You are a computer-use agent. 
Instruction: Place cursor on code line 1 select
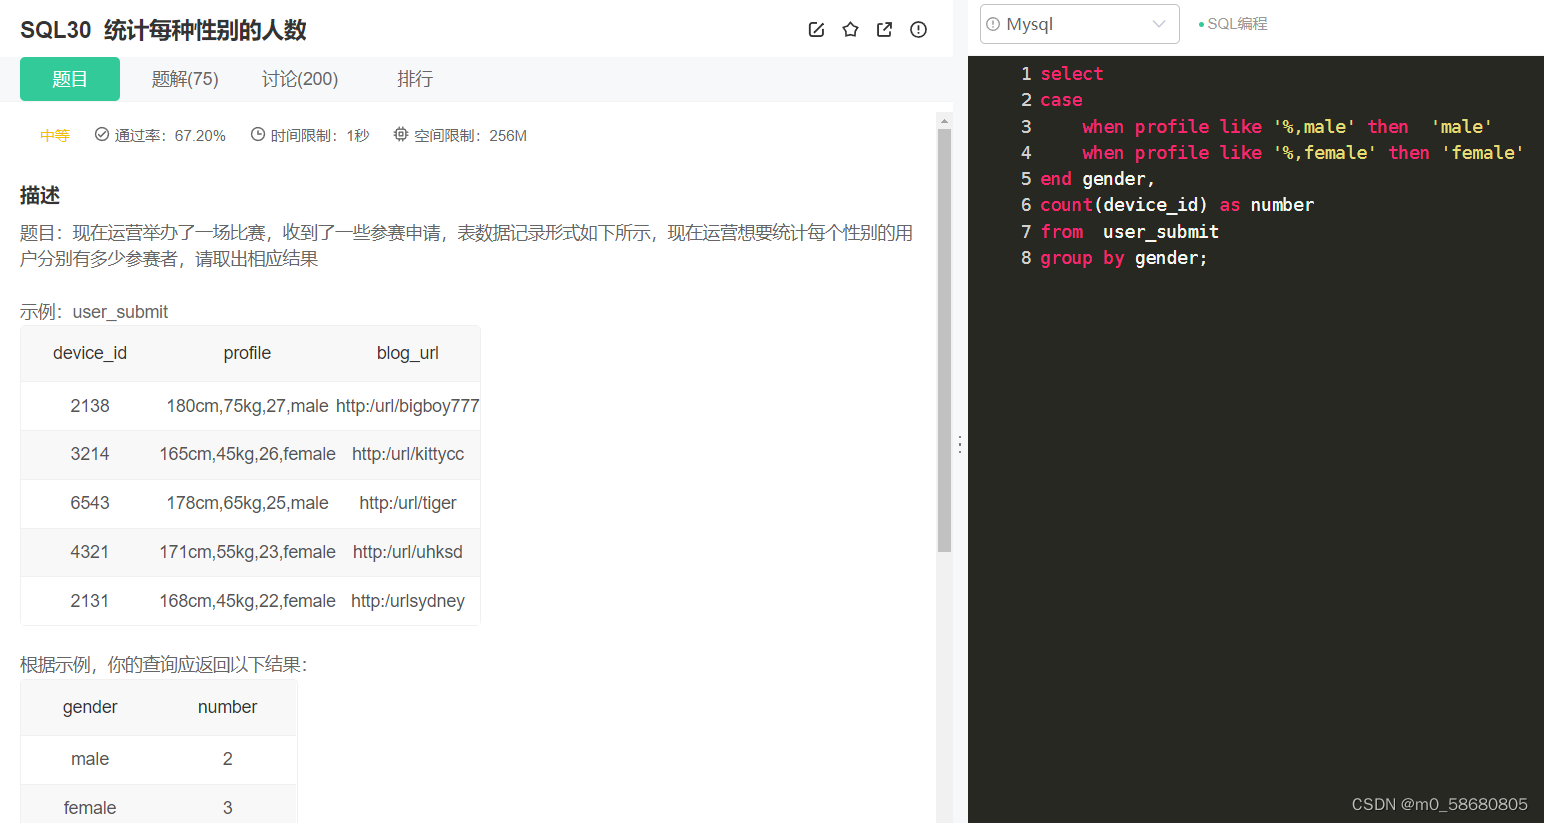click(x=1072, y=74)
